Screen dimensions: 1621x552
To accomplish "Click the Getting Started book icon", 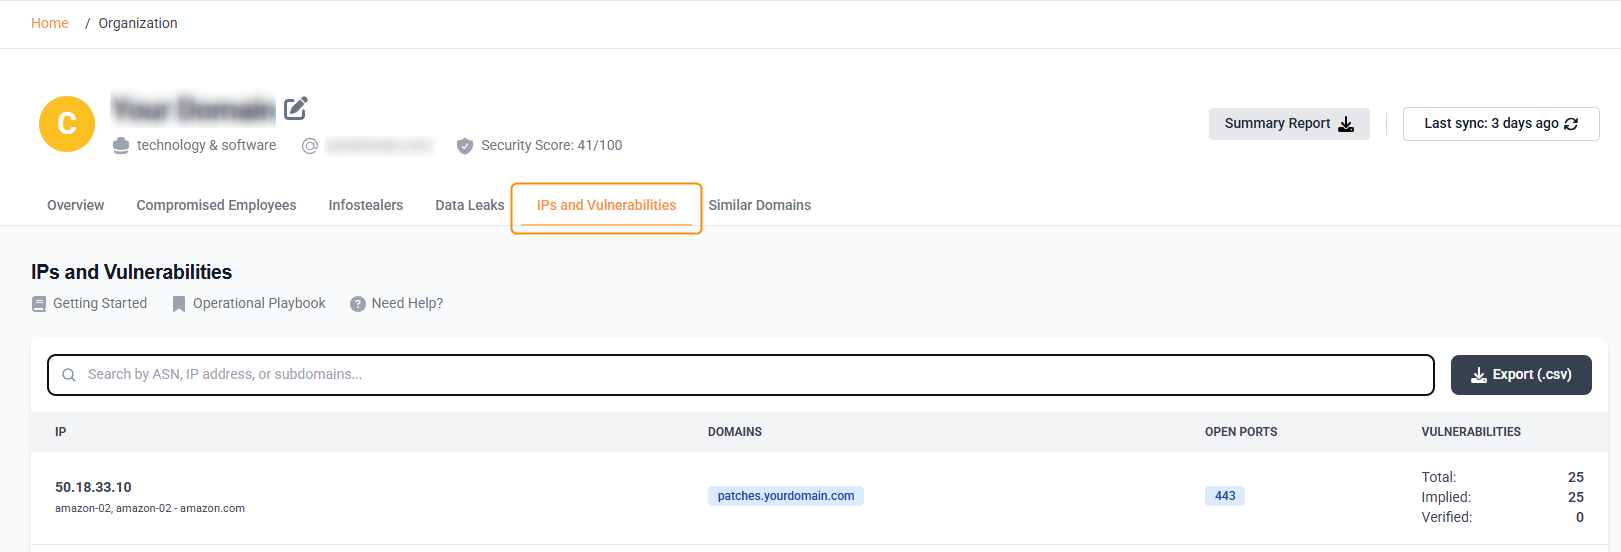I will [x=39, y=304].
